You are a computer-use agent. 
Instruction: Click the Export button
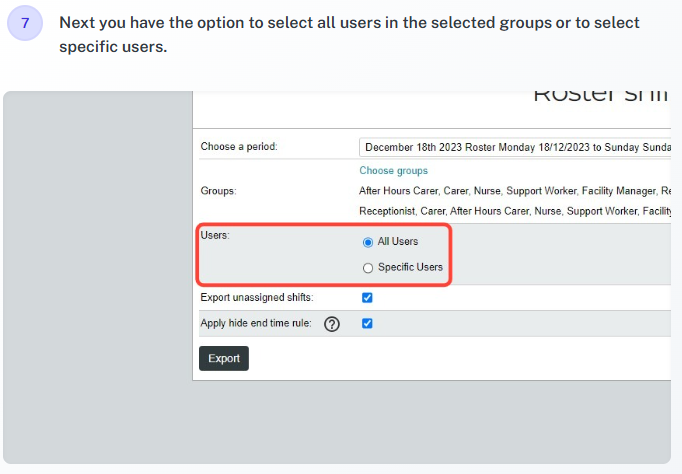coord(224,358)
